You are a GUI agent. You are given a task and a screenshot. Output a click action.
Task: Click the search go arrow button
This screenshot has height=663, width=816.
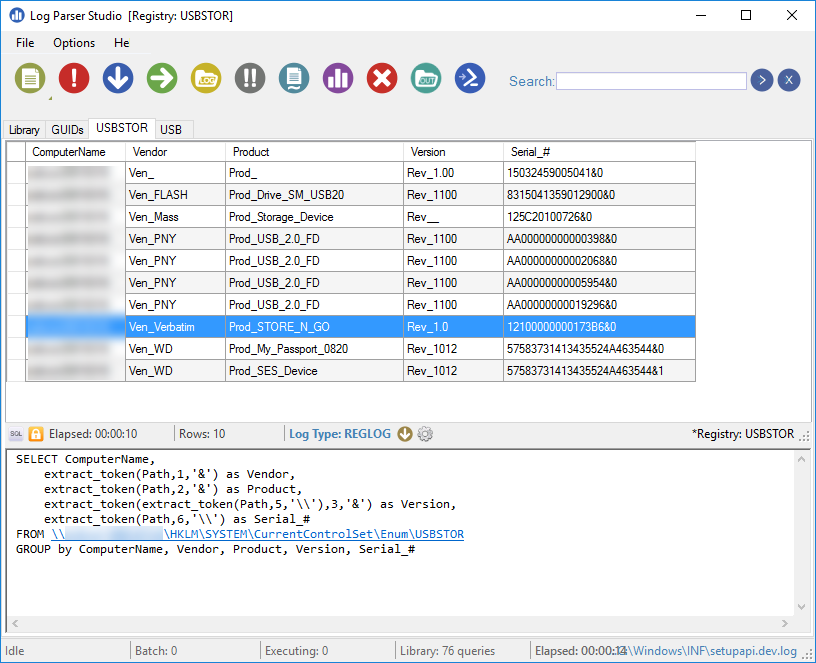[762, 80]
